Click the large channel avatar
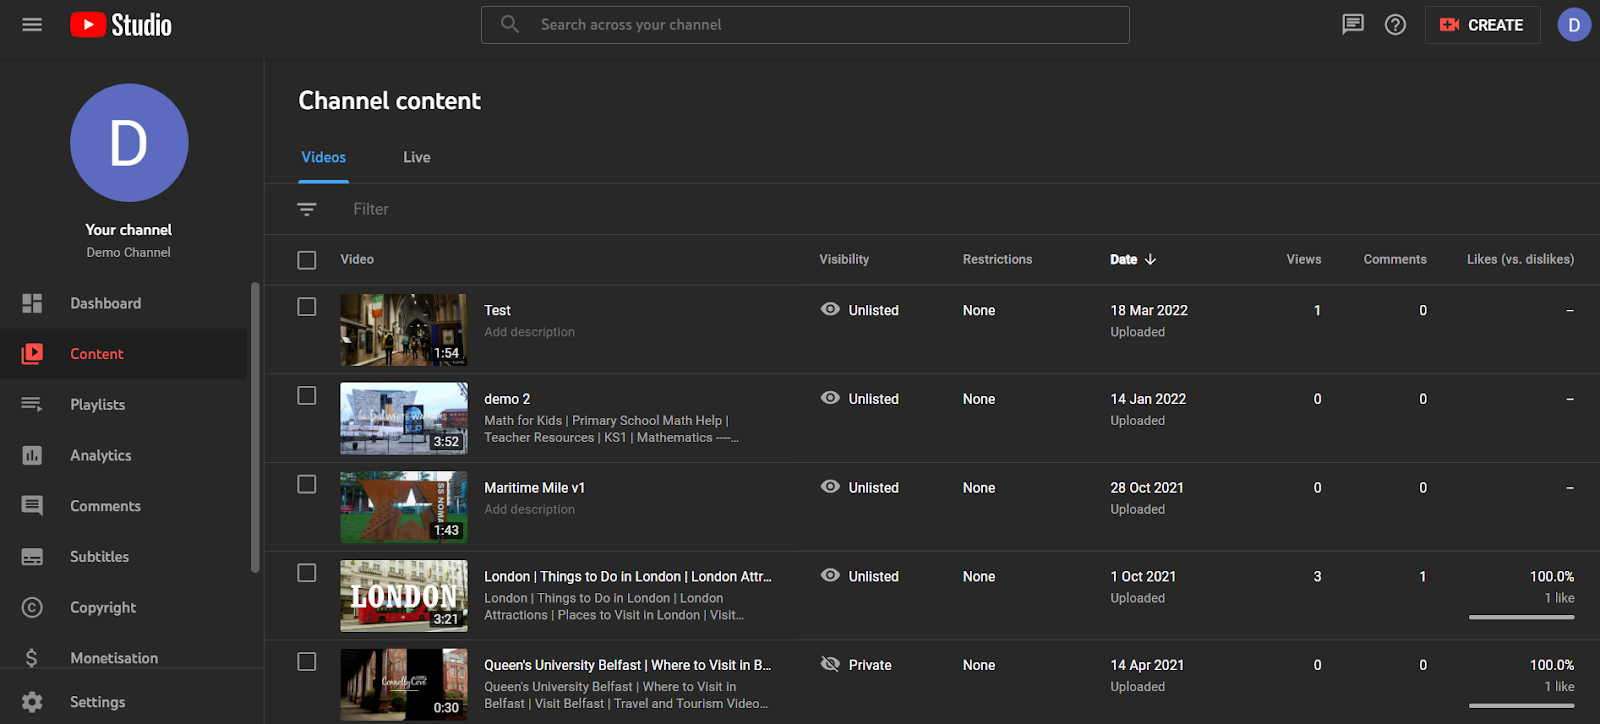 pyautogui.click(x=129, y=143)
